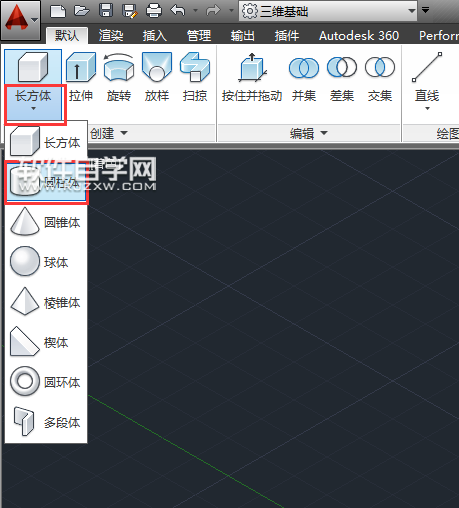Undo last action arrow icon

click(x=178, y=11)
